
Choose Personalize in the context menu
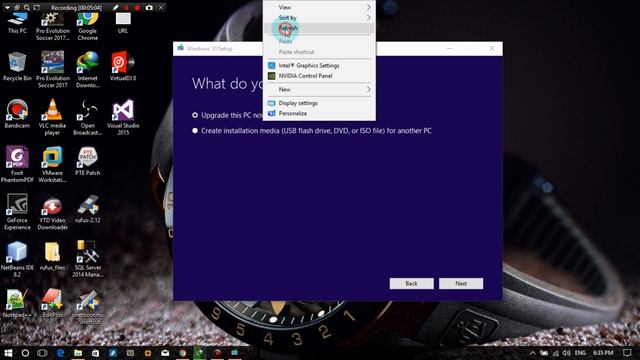(319, 113)
